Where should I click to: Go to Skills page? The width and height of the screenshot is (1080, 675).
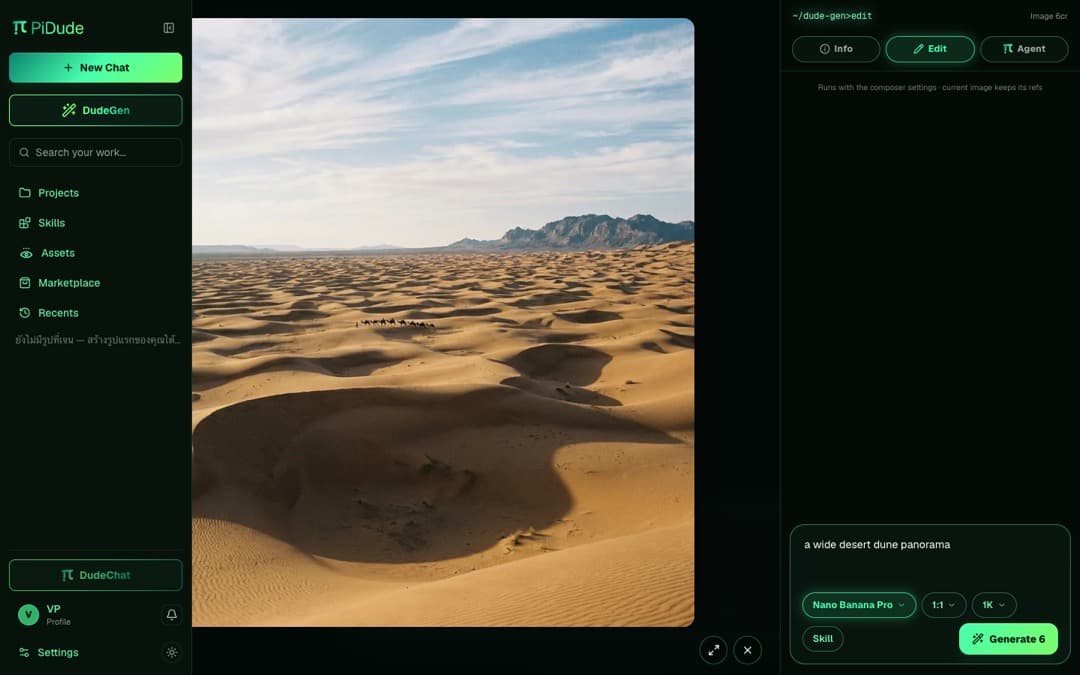point(42,222)
